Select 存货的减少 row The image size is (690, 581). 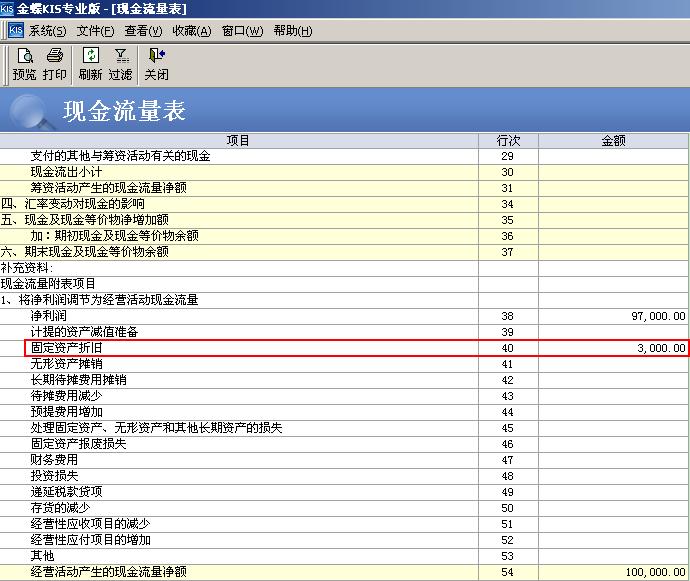[344, 508]
